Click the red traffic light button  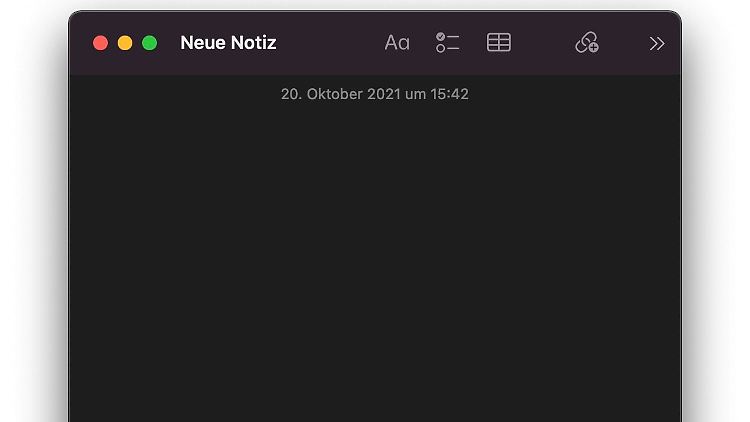[100, 43]
